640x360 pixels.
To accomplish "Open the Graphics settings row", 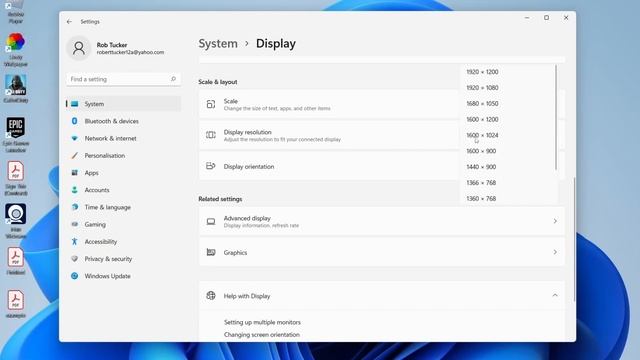I will [382, 252].
